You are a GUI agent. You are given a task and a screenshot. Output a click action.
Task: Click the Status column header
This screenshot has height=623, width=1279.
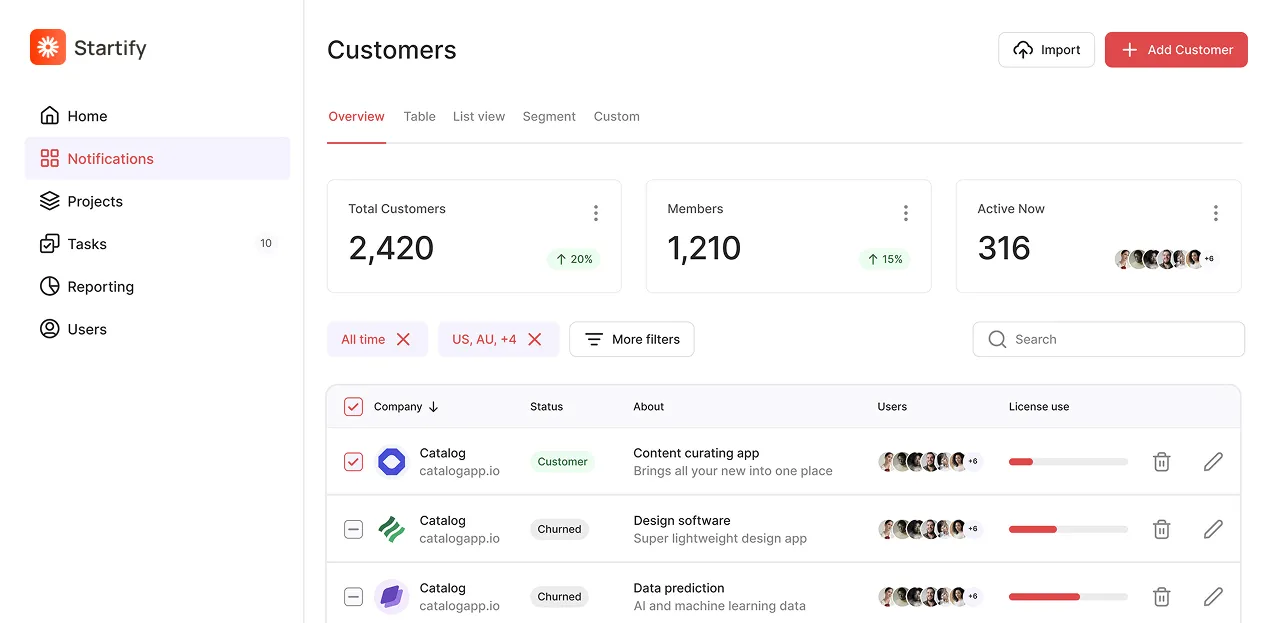pyautogui.click(x=546, y=407)
